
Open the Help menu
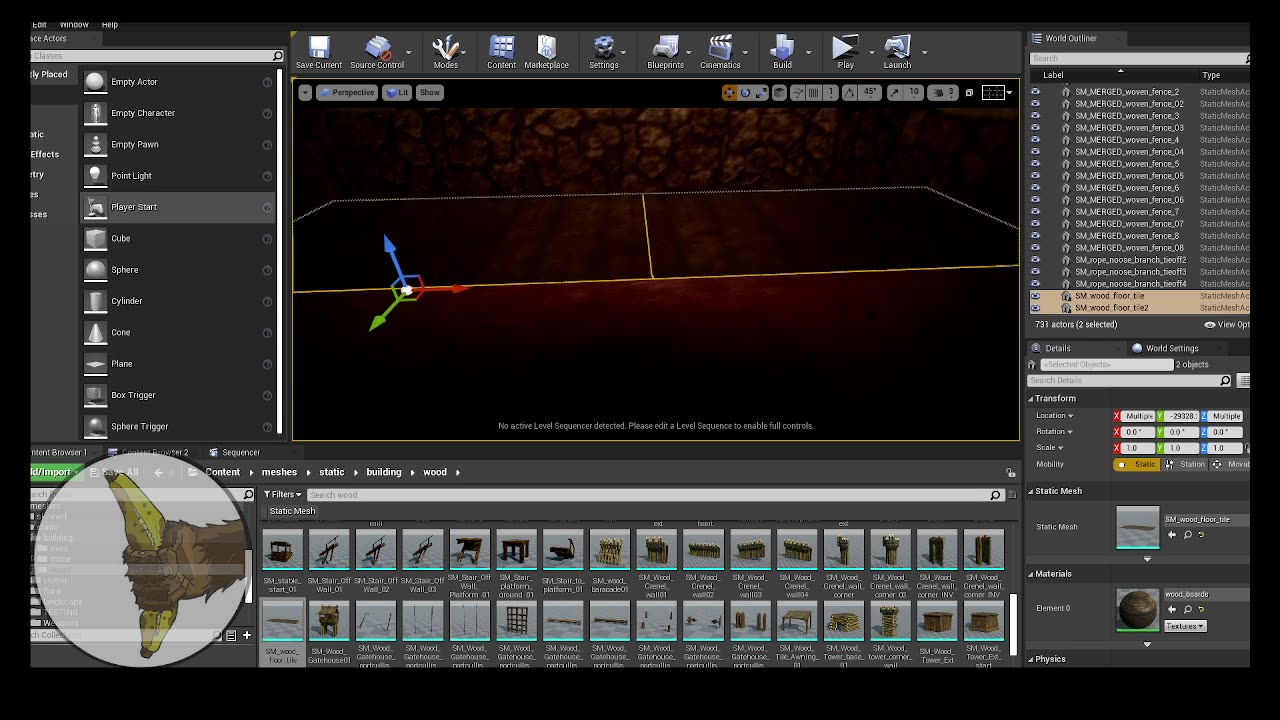coord(110,24)
